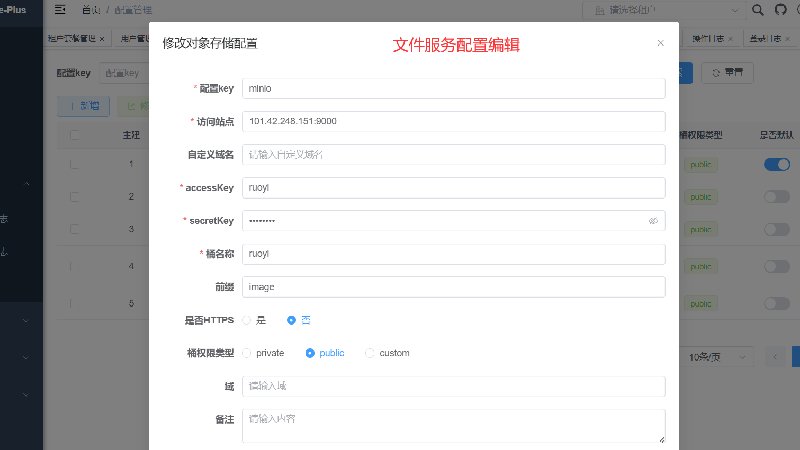Close the first tab in the tab strip
The width and height of the screenshot is (800, 450).
click(x=102, y=39)
